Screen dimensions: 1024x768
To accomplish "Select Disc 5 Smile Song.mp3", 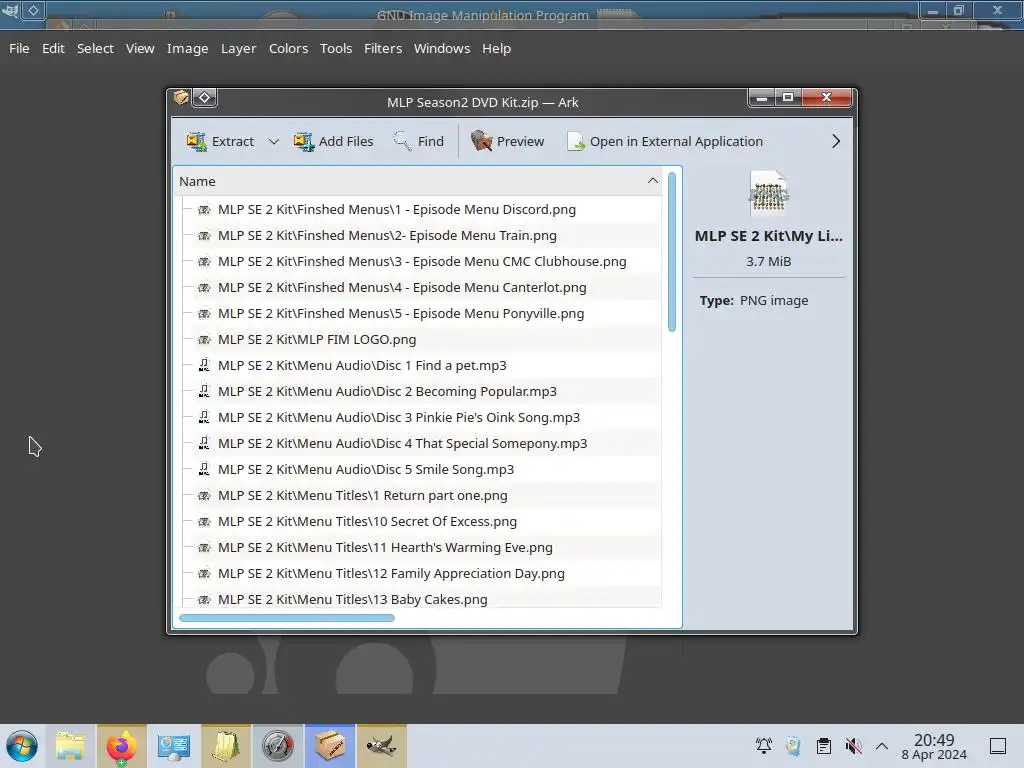I will click(x=366, y=470).
